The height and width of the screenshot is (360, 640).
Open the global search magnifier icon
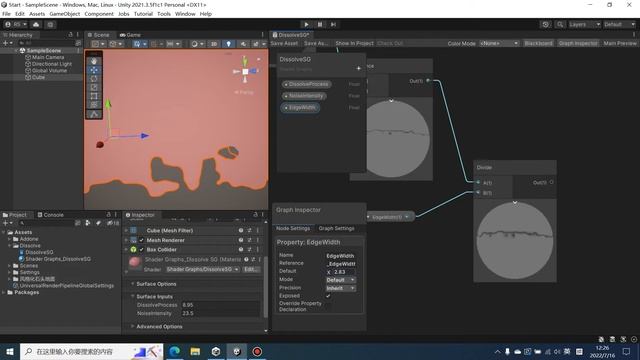click(x=560, y=24)
